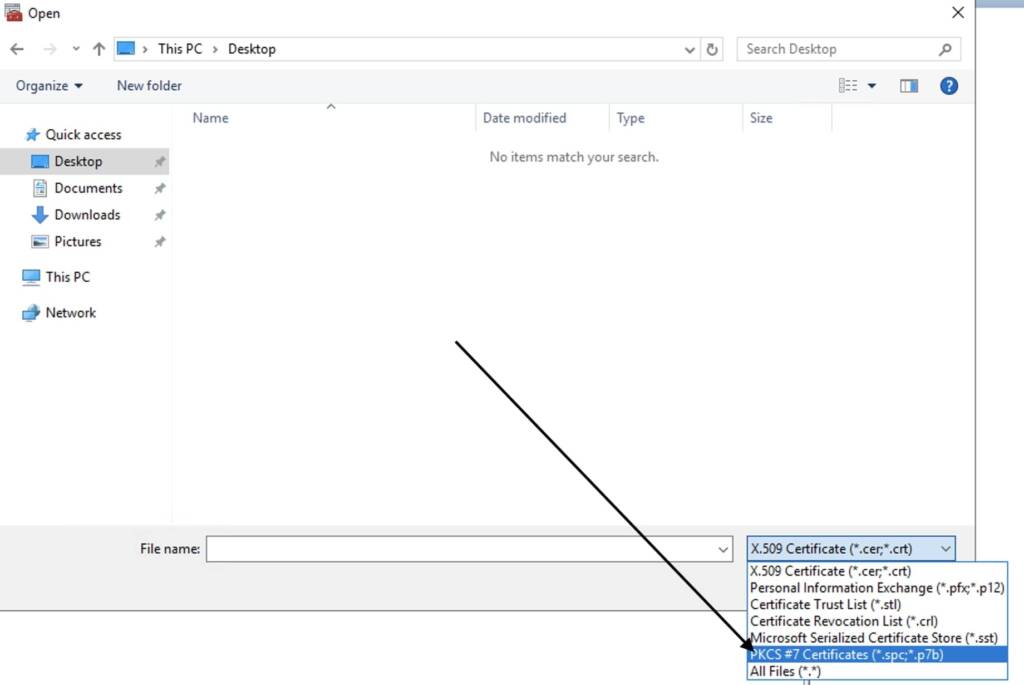This screenshot has height=685, width=1024.
Task: Refresh the Desktop folder view
Action: [x=711, y=48]
